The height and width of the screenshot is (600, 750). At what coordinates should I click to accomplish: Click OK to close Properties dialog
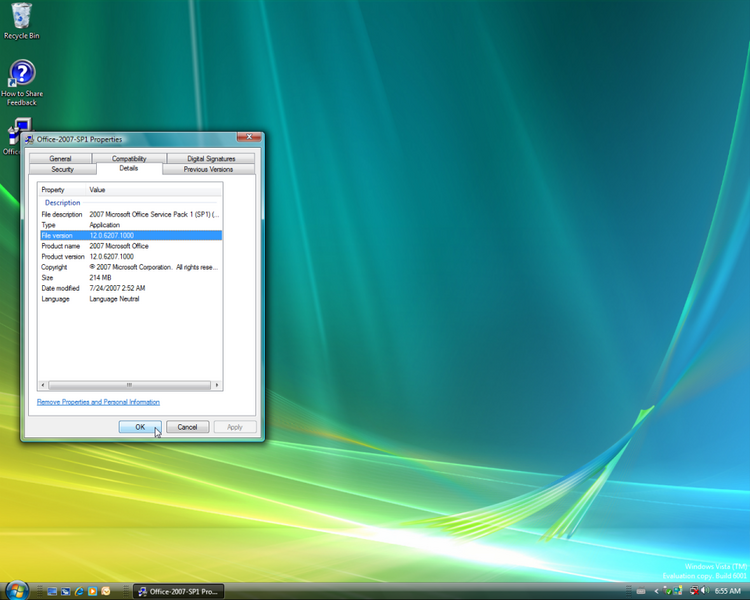[140, 427]
